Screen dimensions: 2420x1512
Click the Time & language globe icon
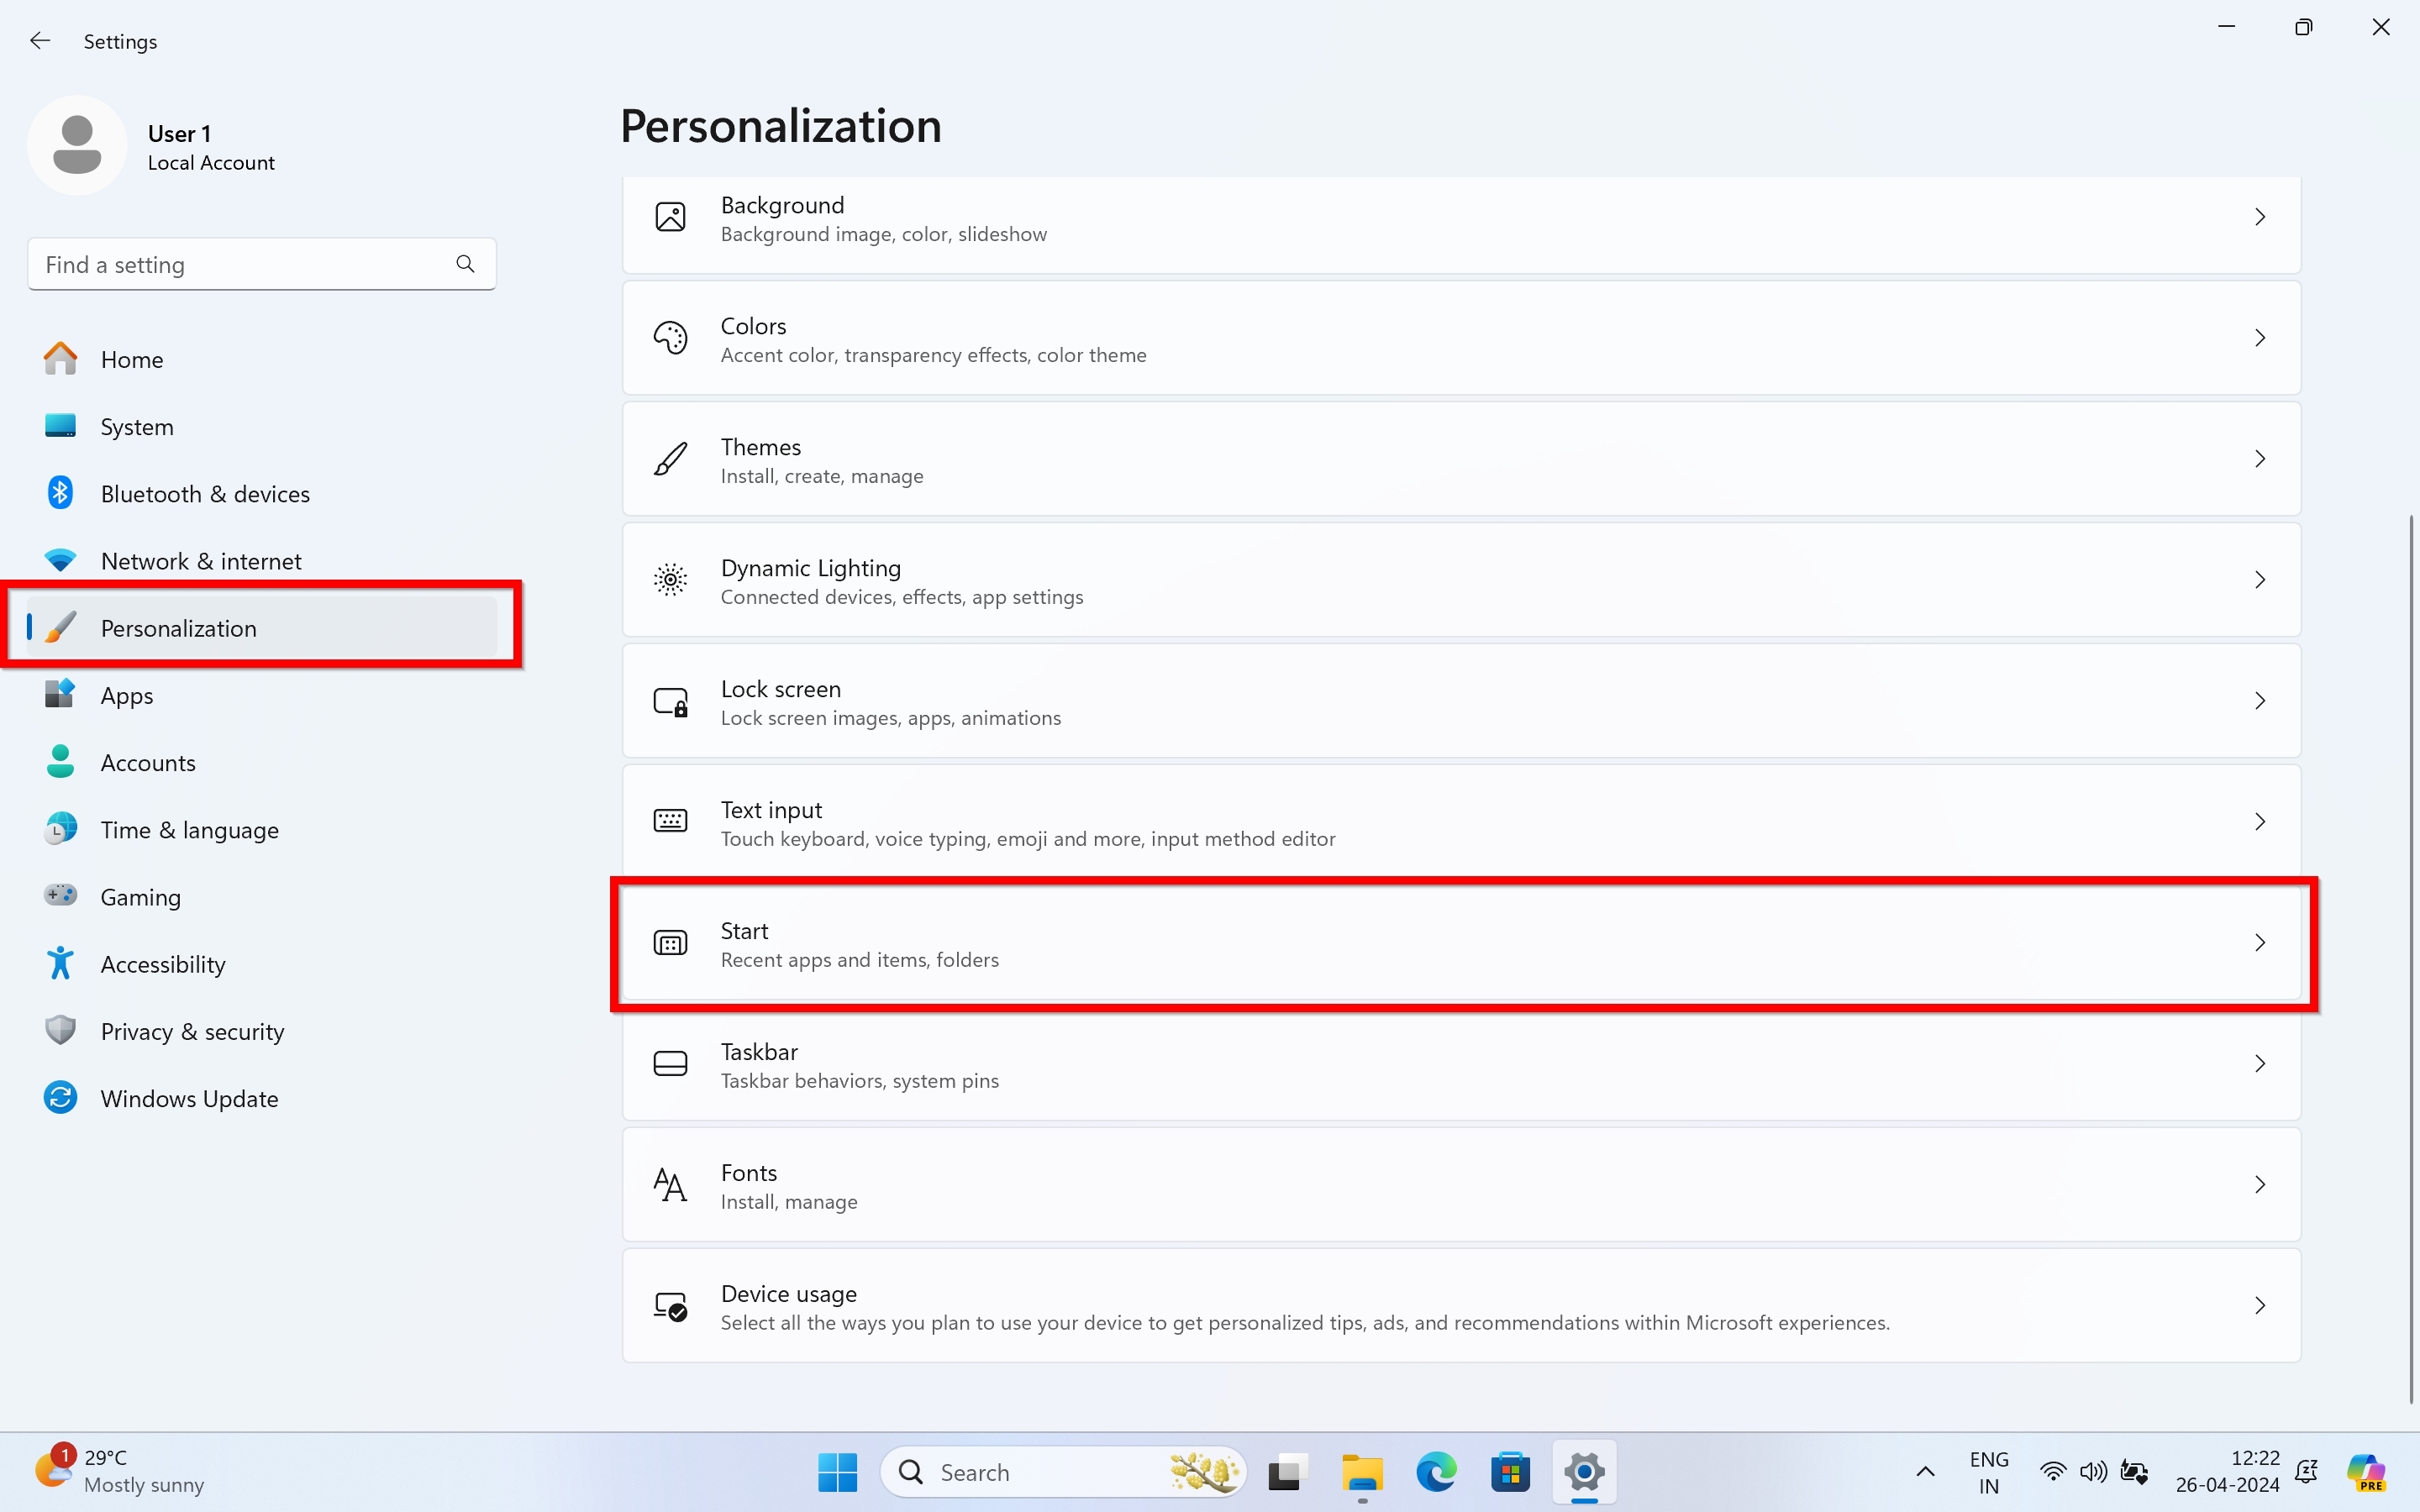tap(60, 829)
